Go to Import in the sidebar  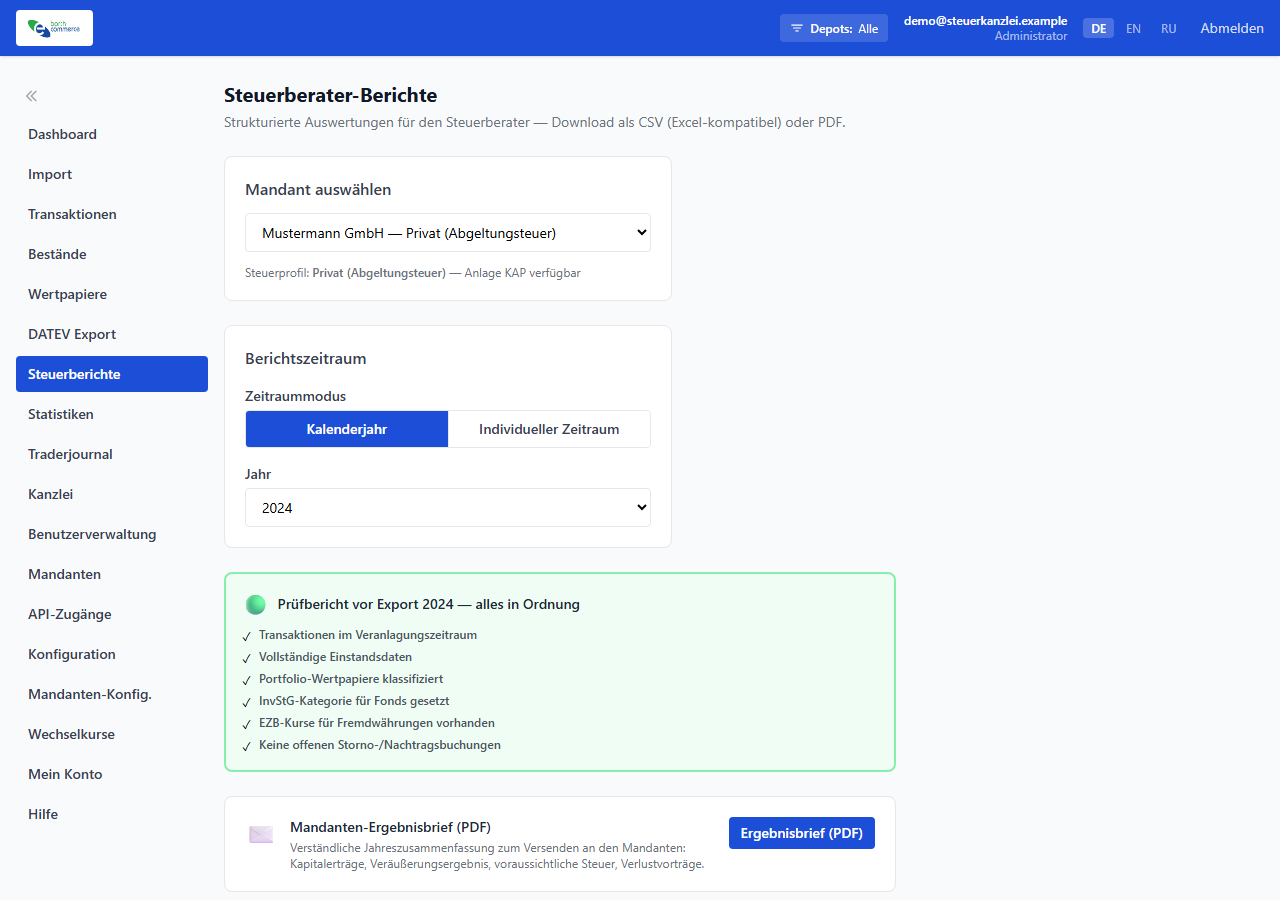pos(112,174)
